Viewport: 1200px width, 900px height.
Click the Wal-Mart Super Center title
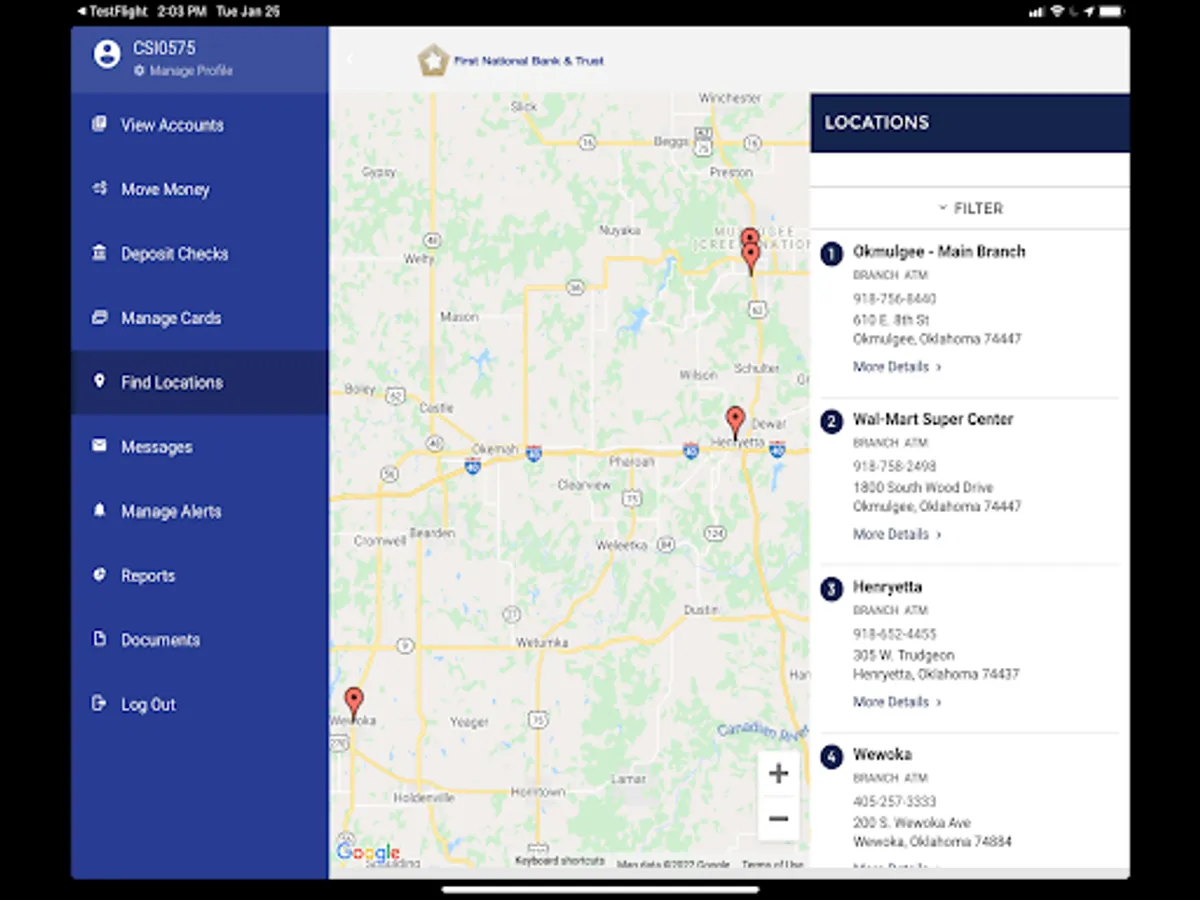[933, 419]
